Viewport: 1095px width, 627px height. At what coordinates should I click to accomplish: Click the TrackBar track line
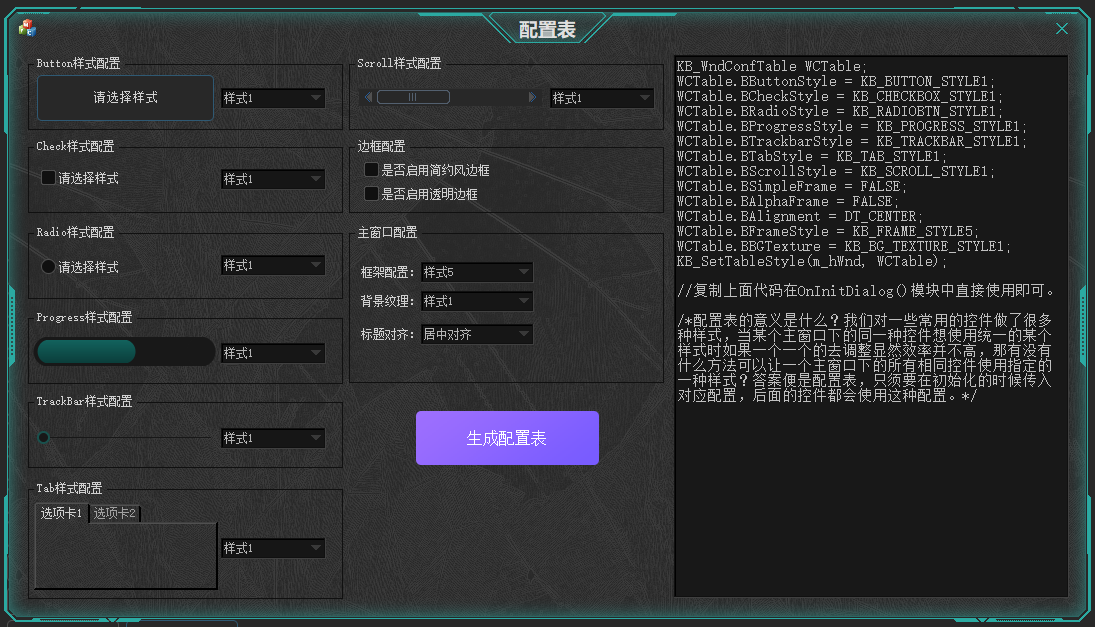[x=126, y=437]
